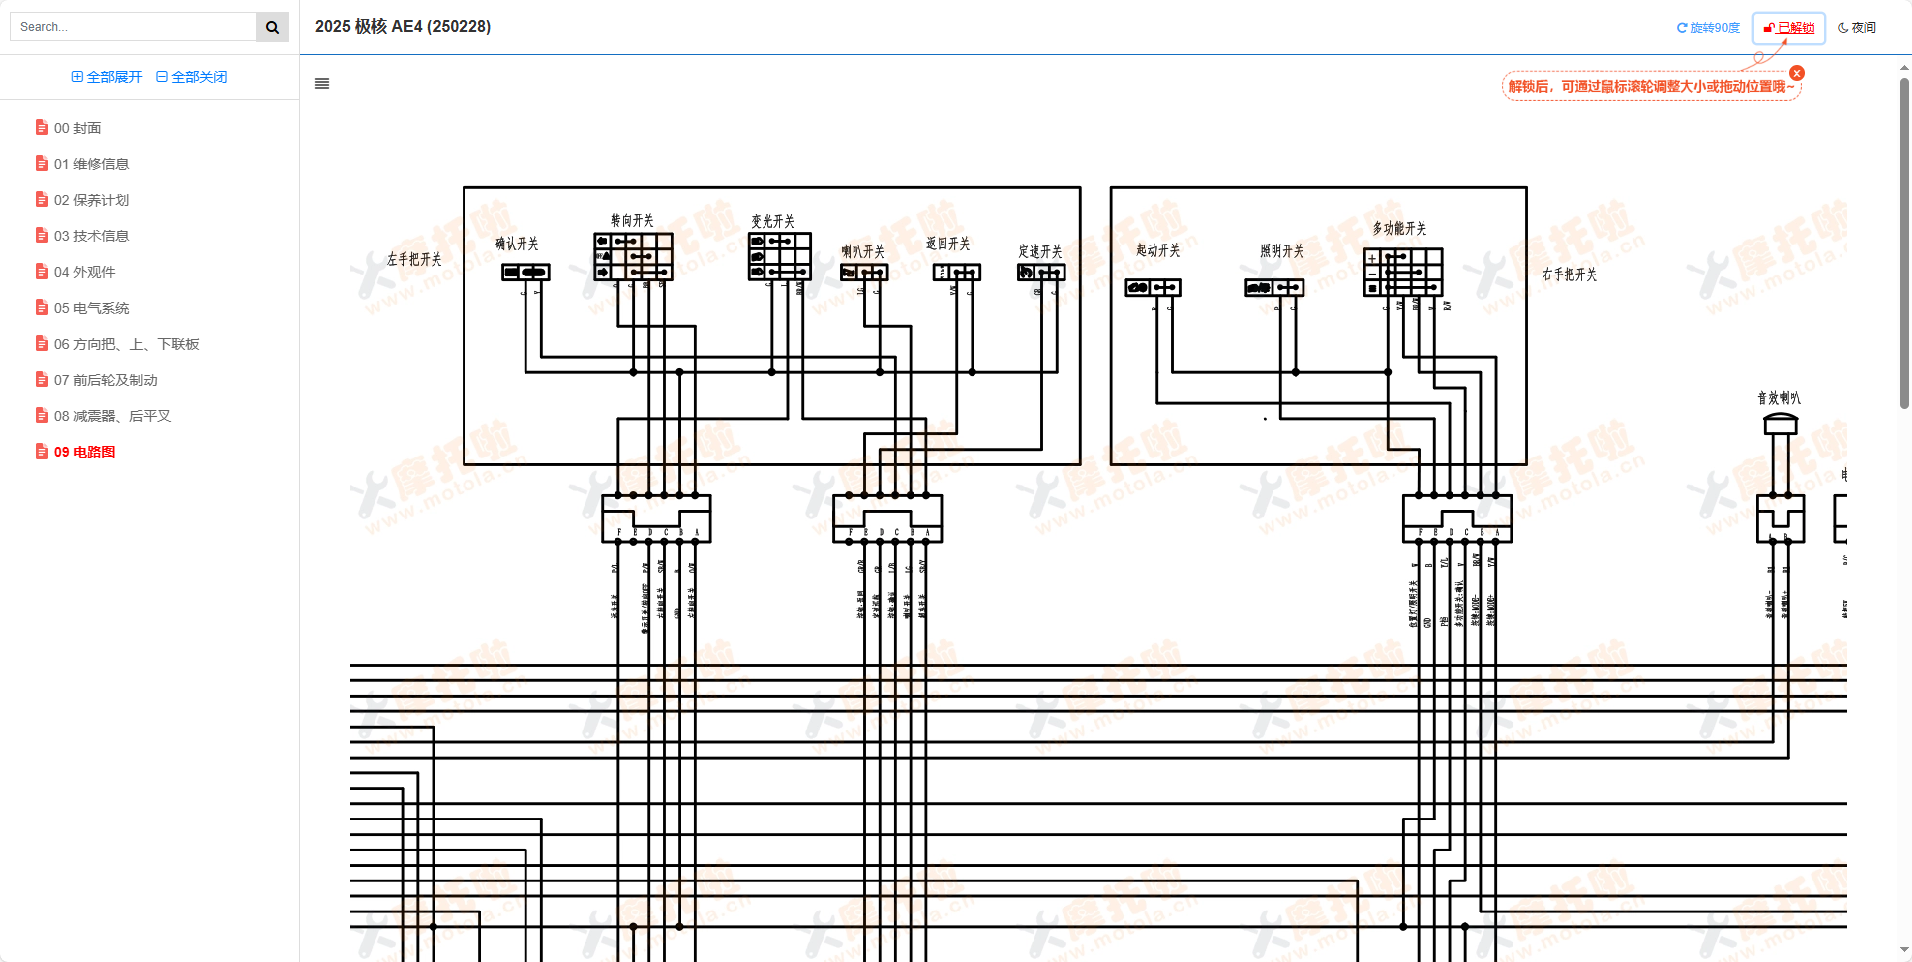The image size is (1912, 962).
Task: Switch to 夜间 night mode
Action: pos(1857,28)
